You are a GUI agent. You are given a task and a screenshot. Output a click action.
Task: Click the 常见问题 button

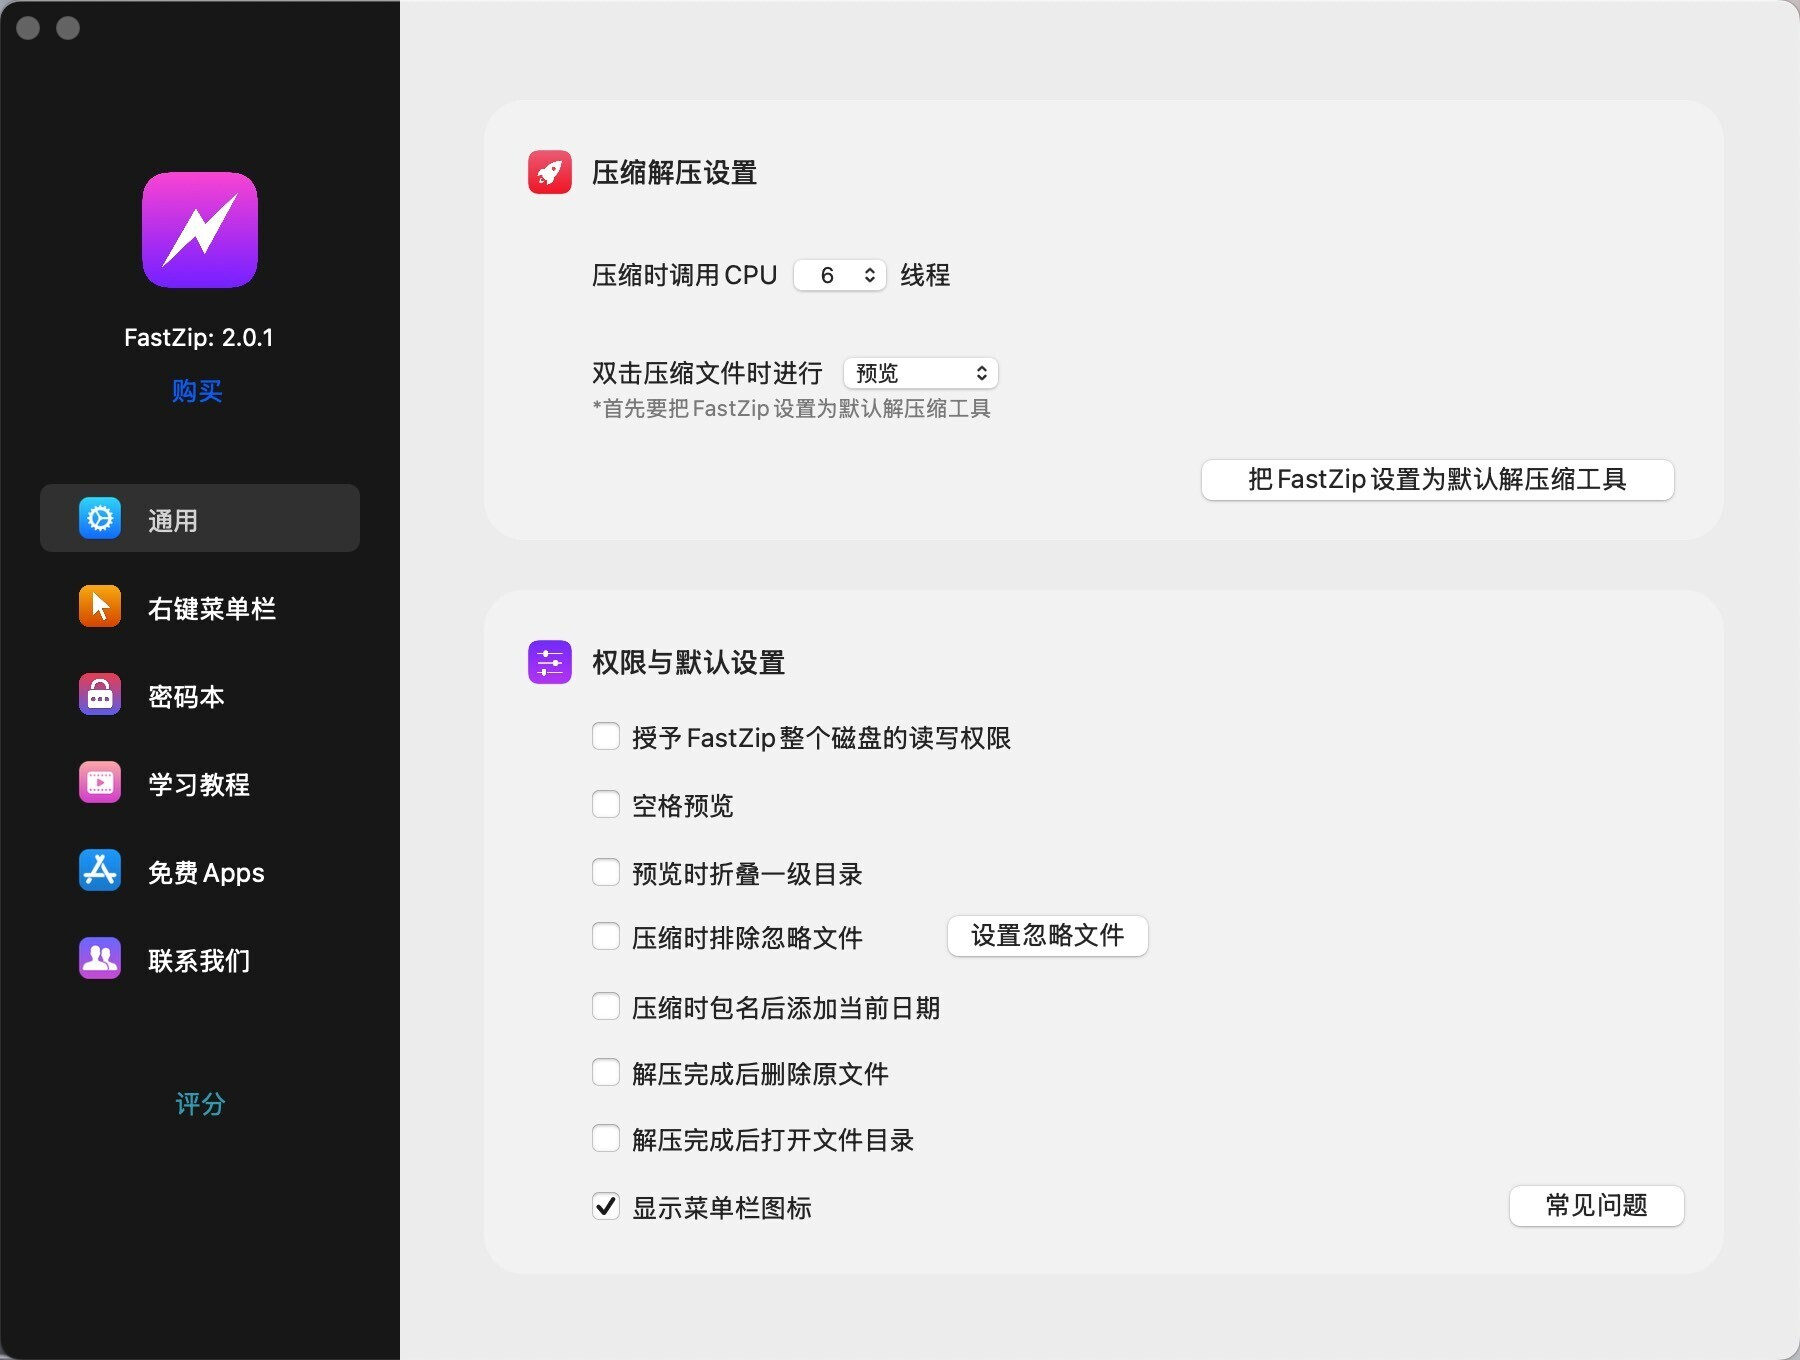coord(1596,1206)
